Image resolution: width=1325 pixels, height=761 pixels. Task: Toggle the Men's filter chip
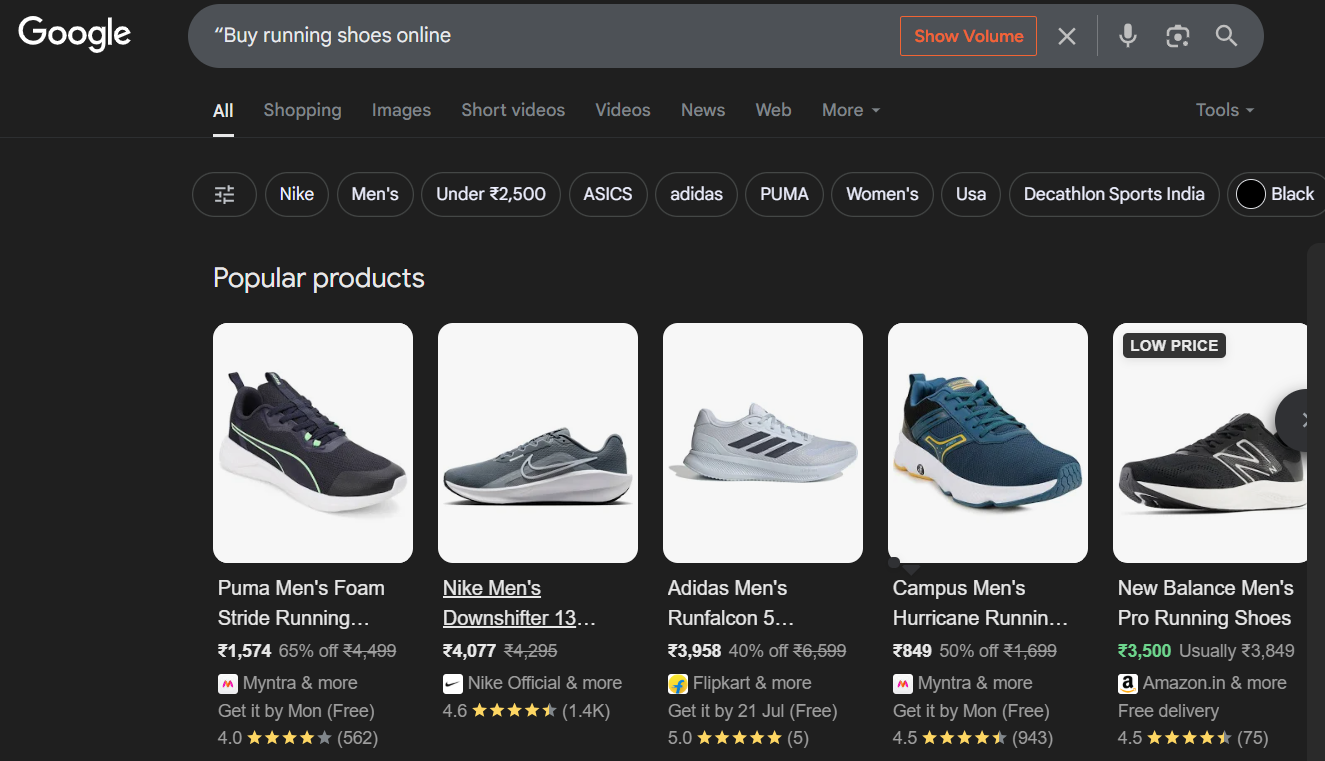(x=375, y=194)
